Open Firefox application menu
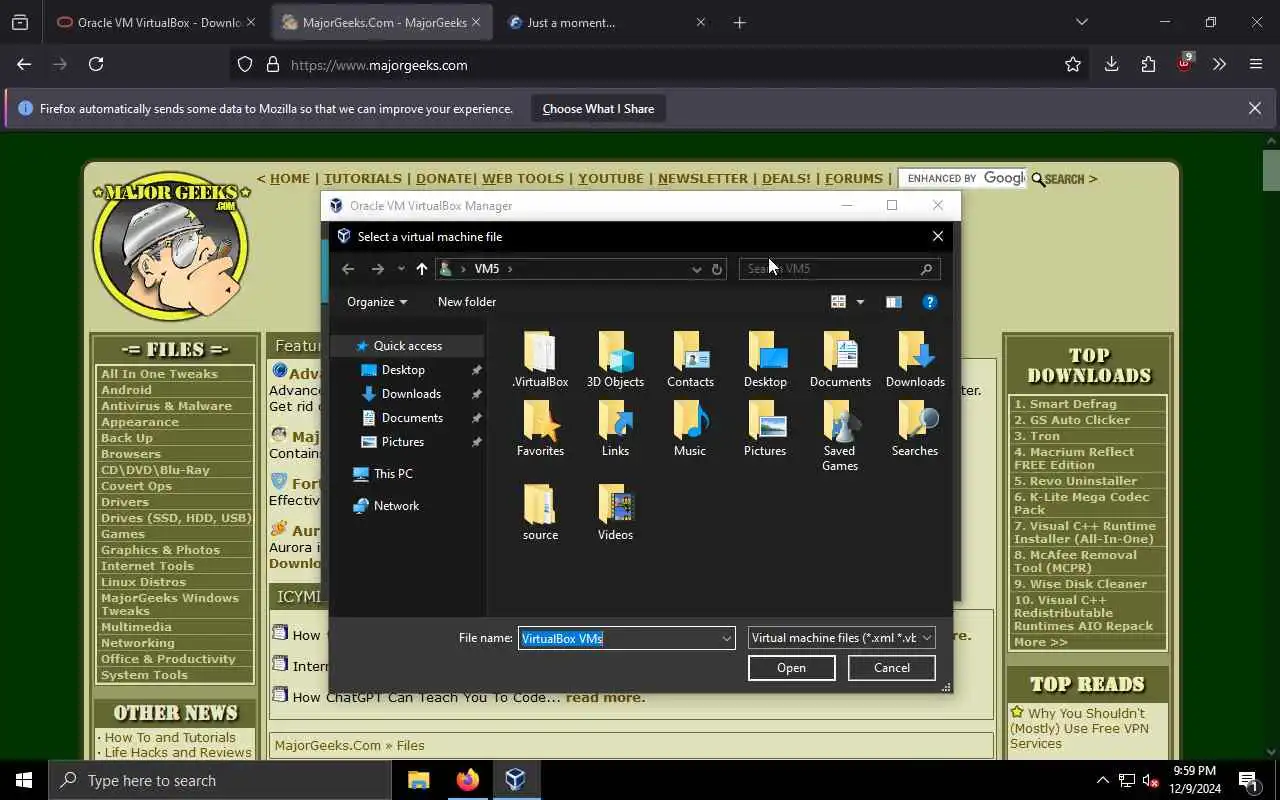The height and width of the screenshot is (800, 1280). [x=1256, y=64]
